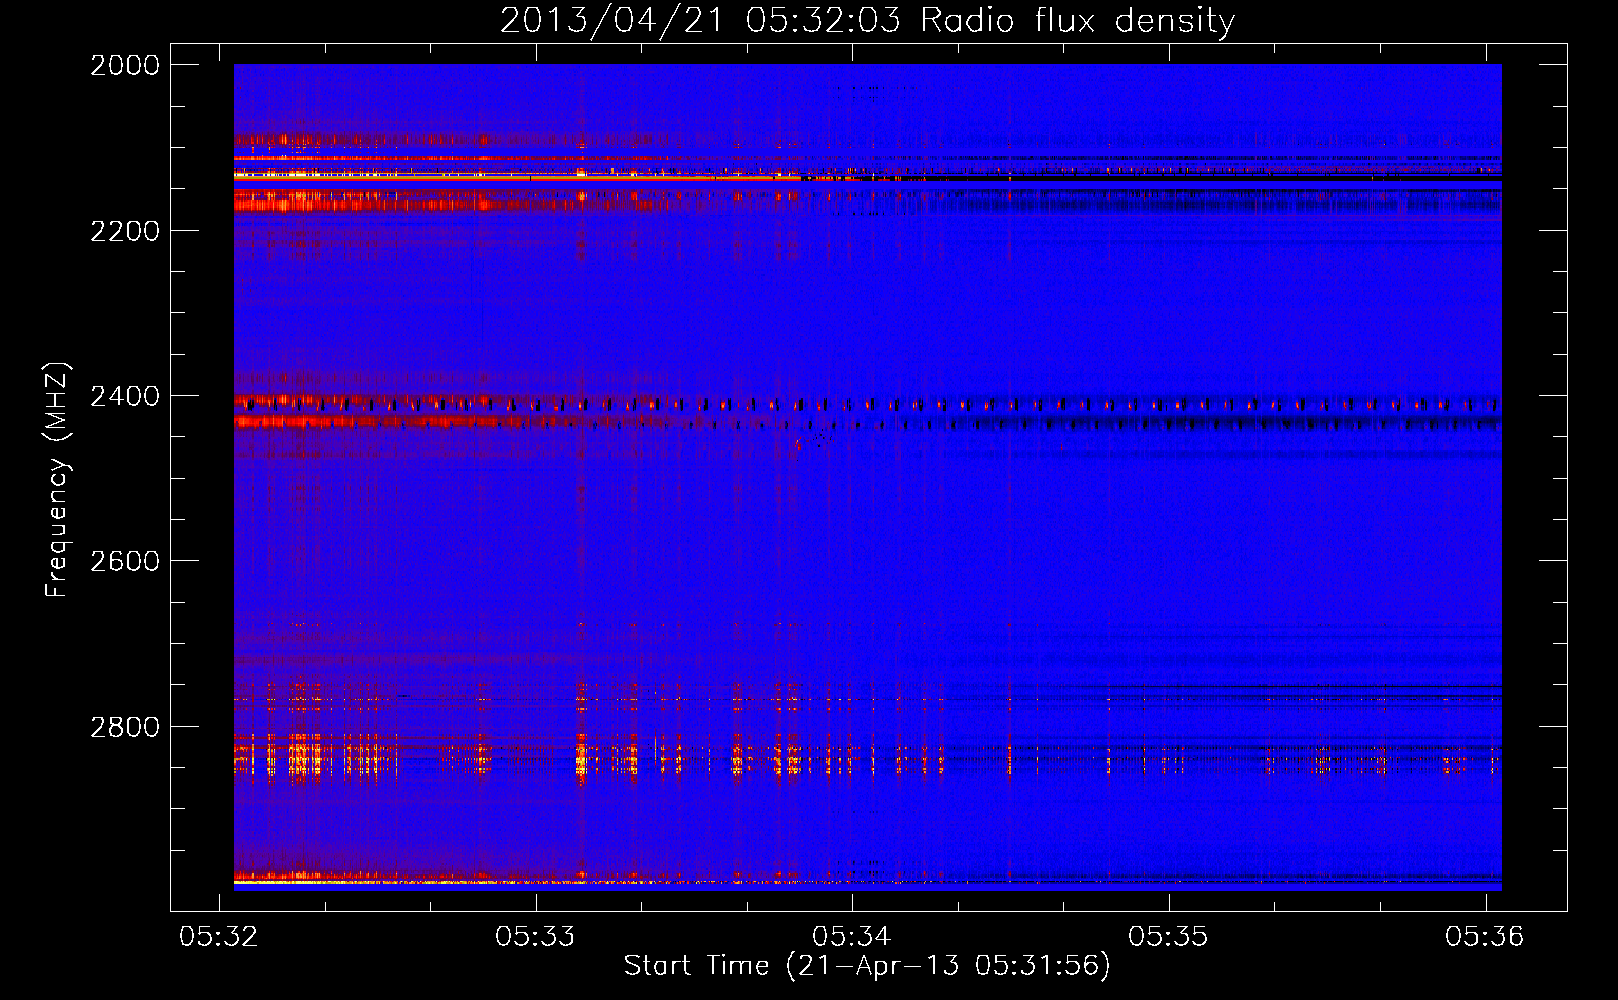This screenshot has width=1618, height=1000.
Task: Select the 2400 frequency tick label
Action: click(x=125, y=396)
